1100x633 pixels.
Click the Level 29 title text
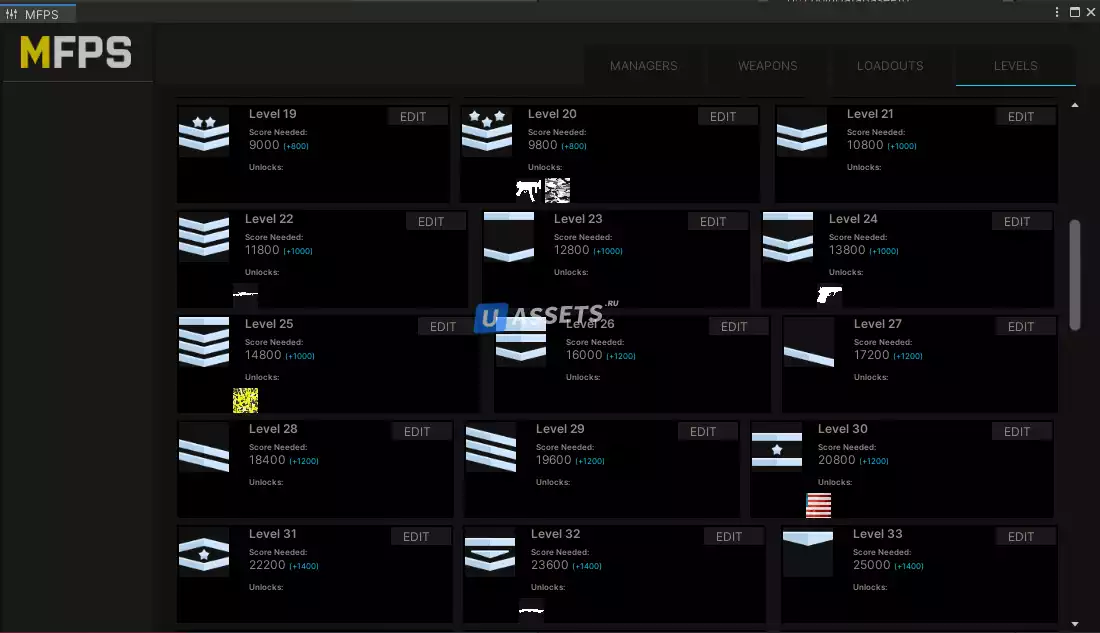[560, 429]
